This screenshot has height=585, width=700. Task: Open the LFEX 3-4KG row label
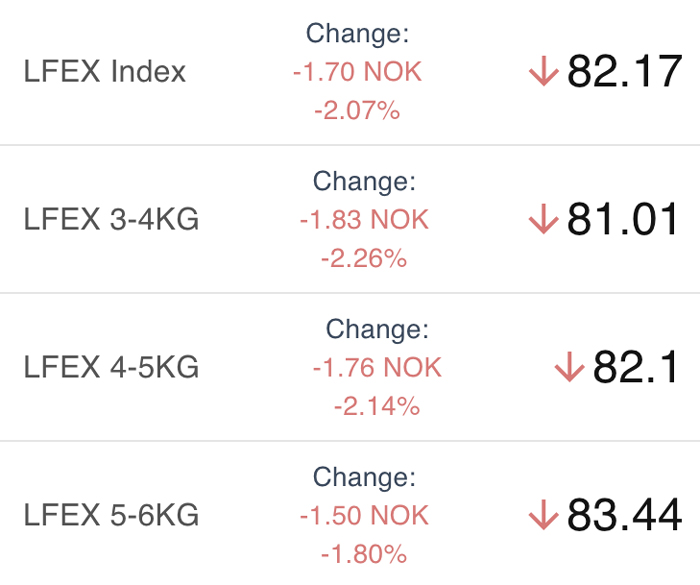click(x=111, y=219)
